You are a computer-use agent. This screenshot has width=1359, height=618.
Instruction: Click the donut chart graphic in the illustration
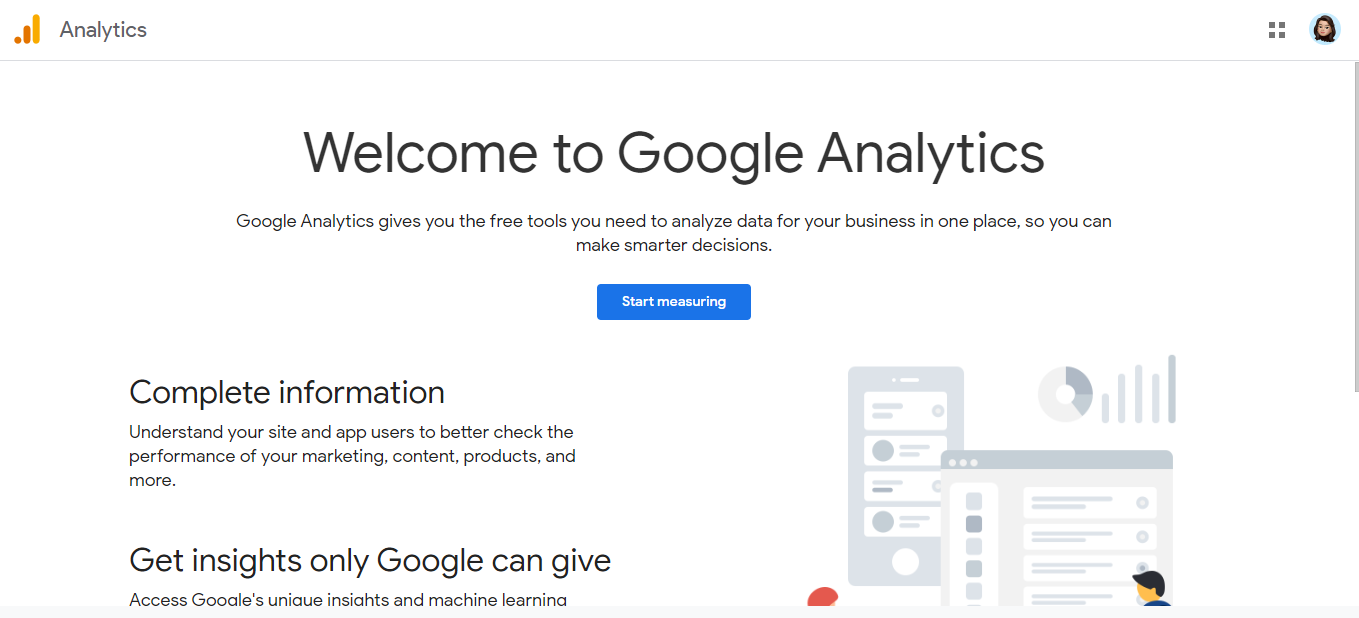1066,394
